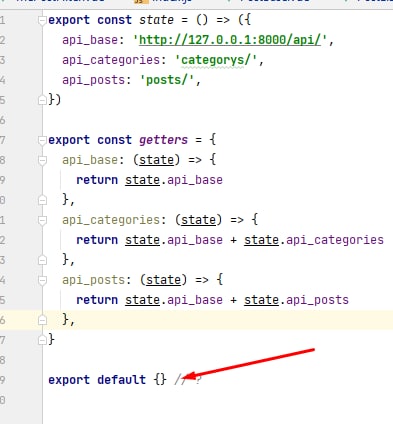Click inside the 'posts/' string literal
Screen dimensions: 393x424
click(167, 80)
